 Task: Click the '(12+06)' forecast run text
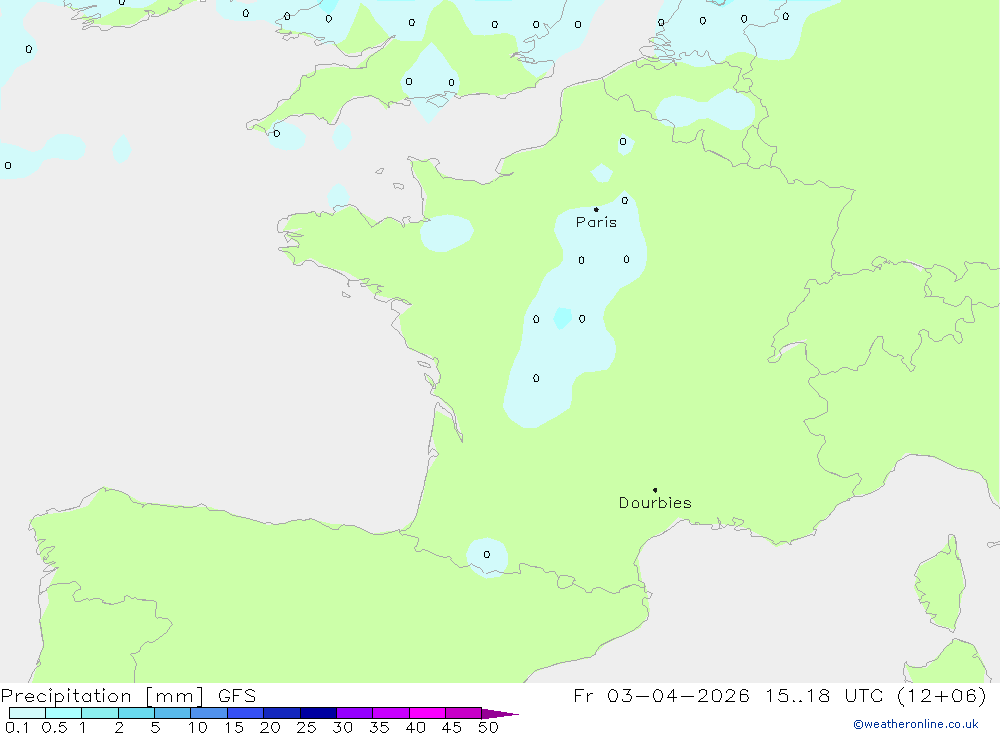[941, 695]
